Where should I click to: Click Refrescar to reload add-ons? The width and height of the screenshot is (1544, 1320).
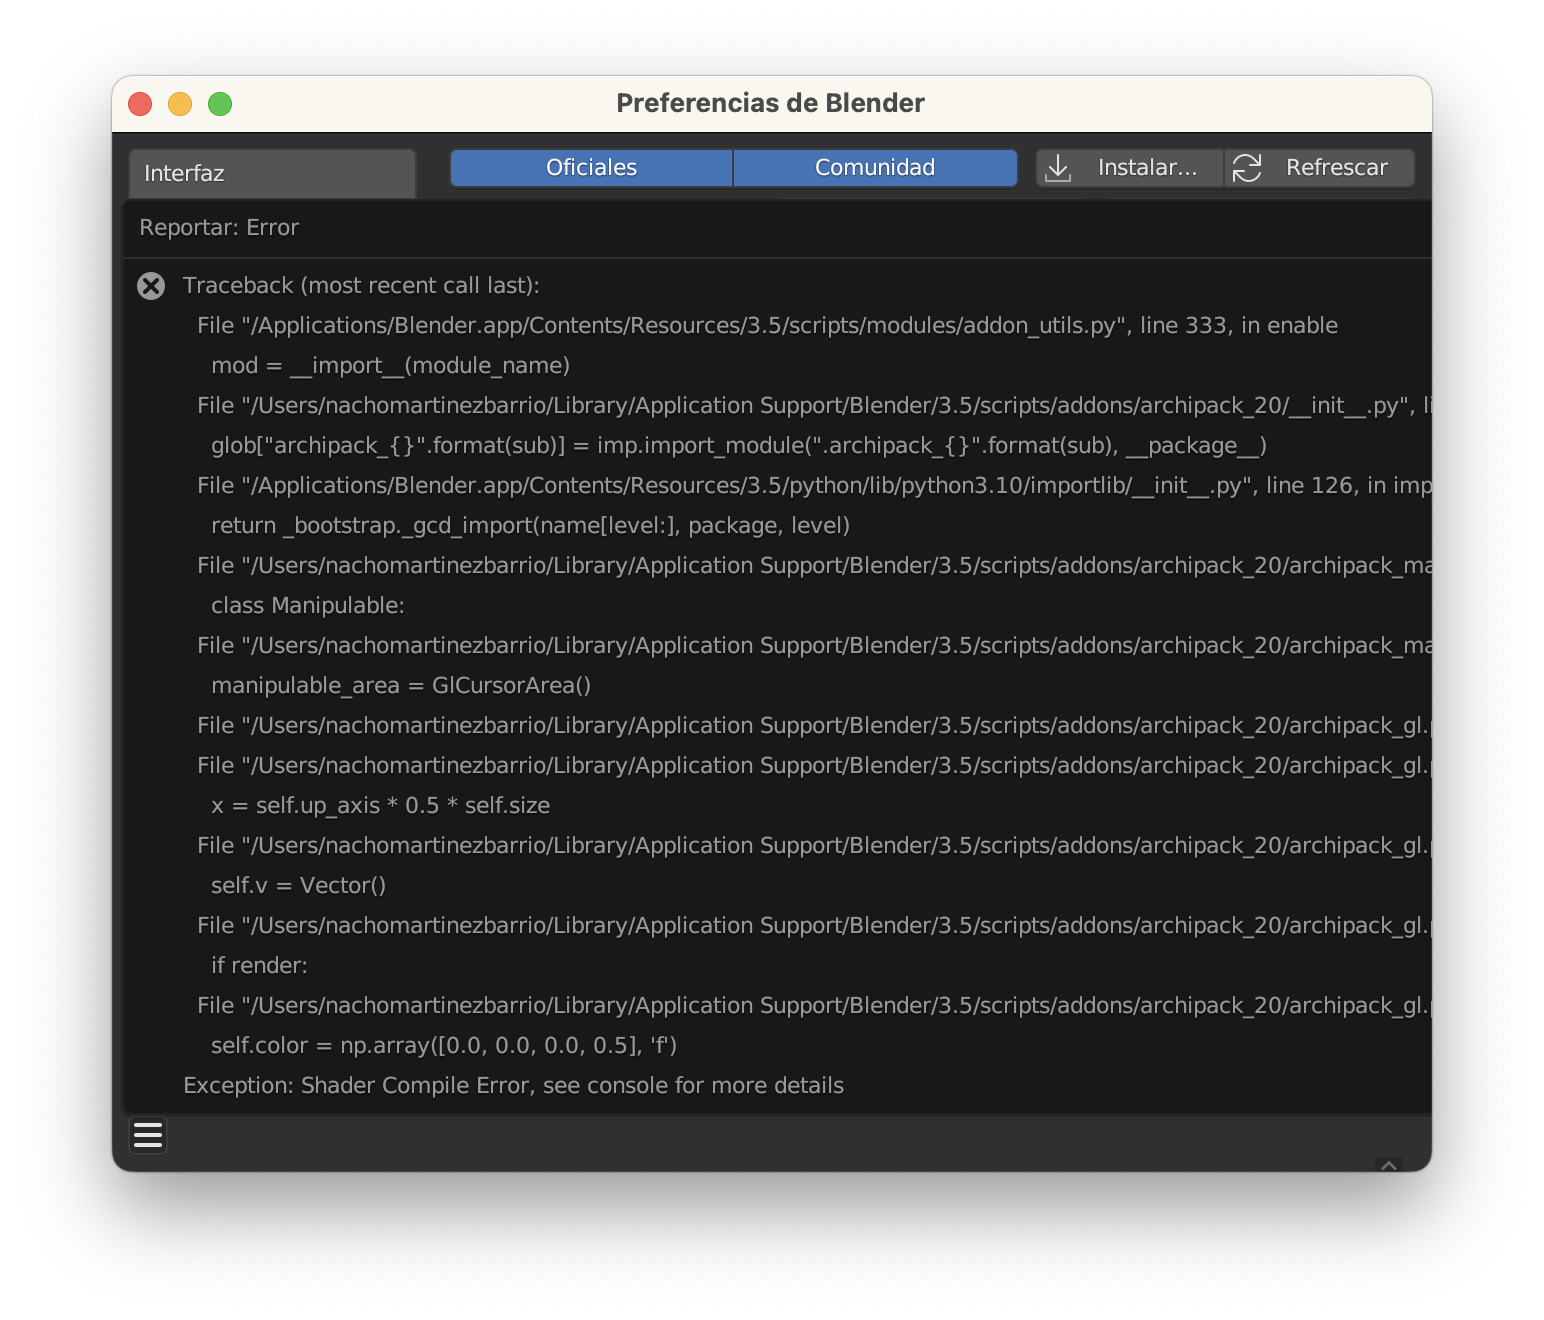[x=1337, y=167]
